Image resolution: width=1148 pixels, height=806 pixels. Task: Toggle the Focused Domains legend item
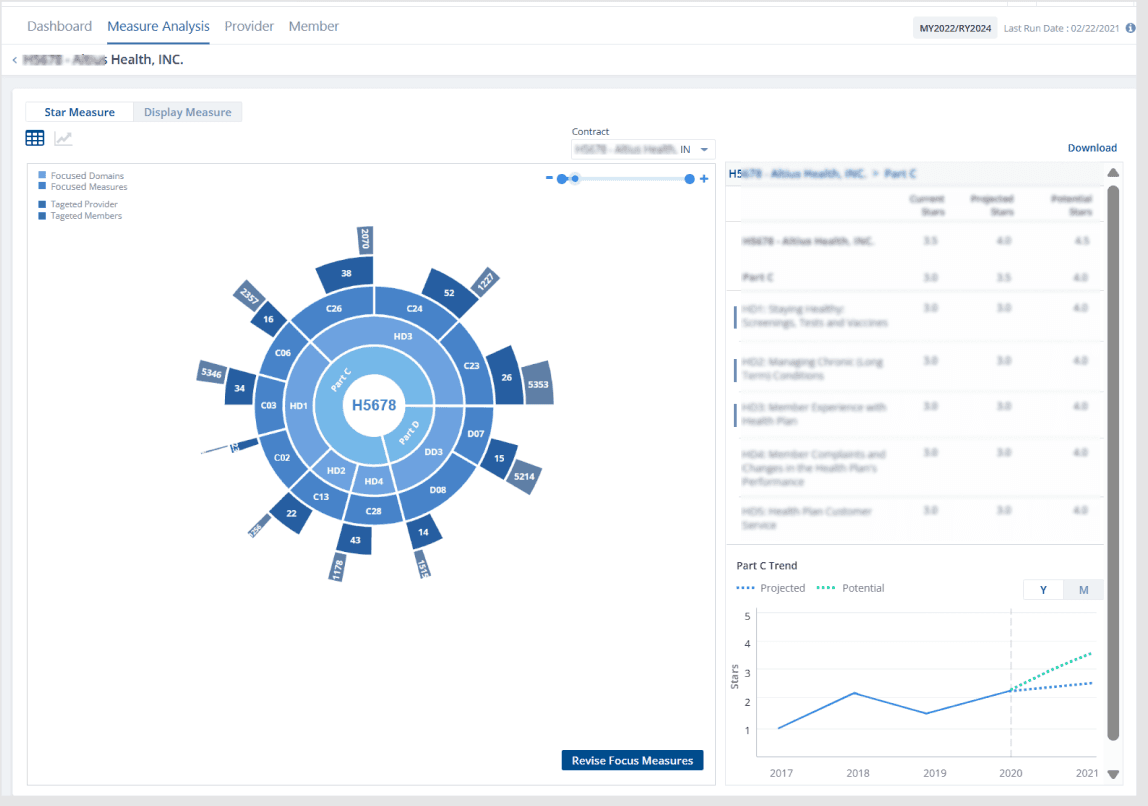click(x=81, y=176)
